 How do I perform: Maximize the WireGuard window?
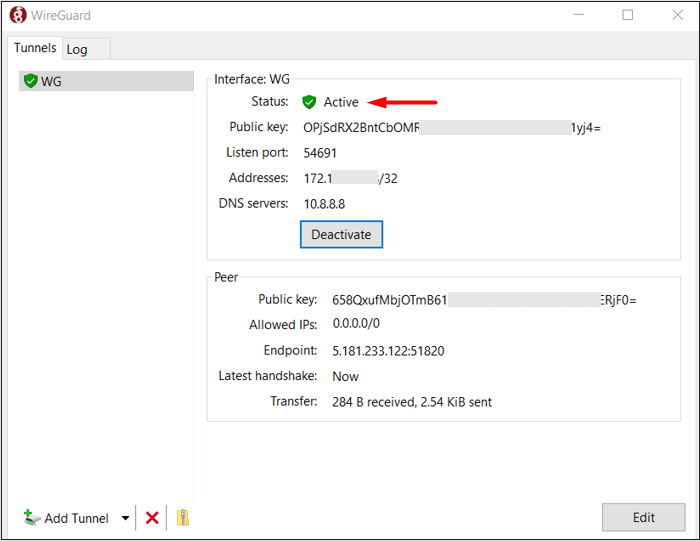pos(628,15)
